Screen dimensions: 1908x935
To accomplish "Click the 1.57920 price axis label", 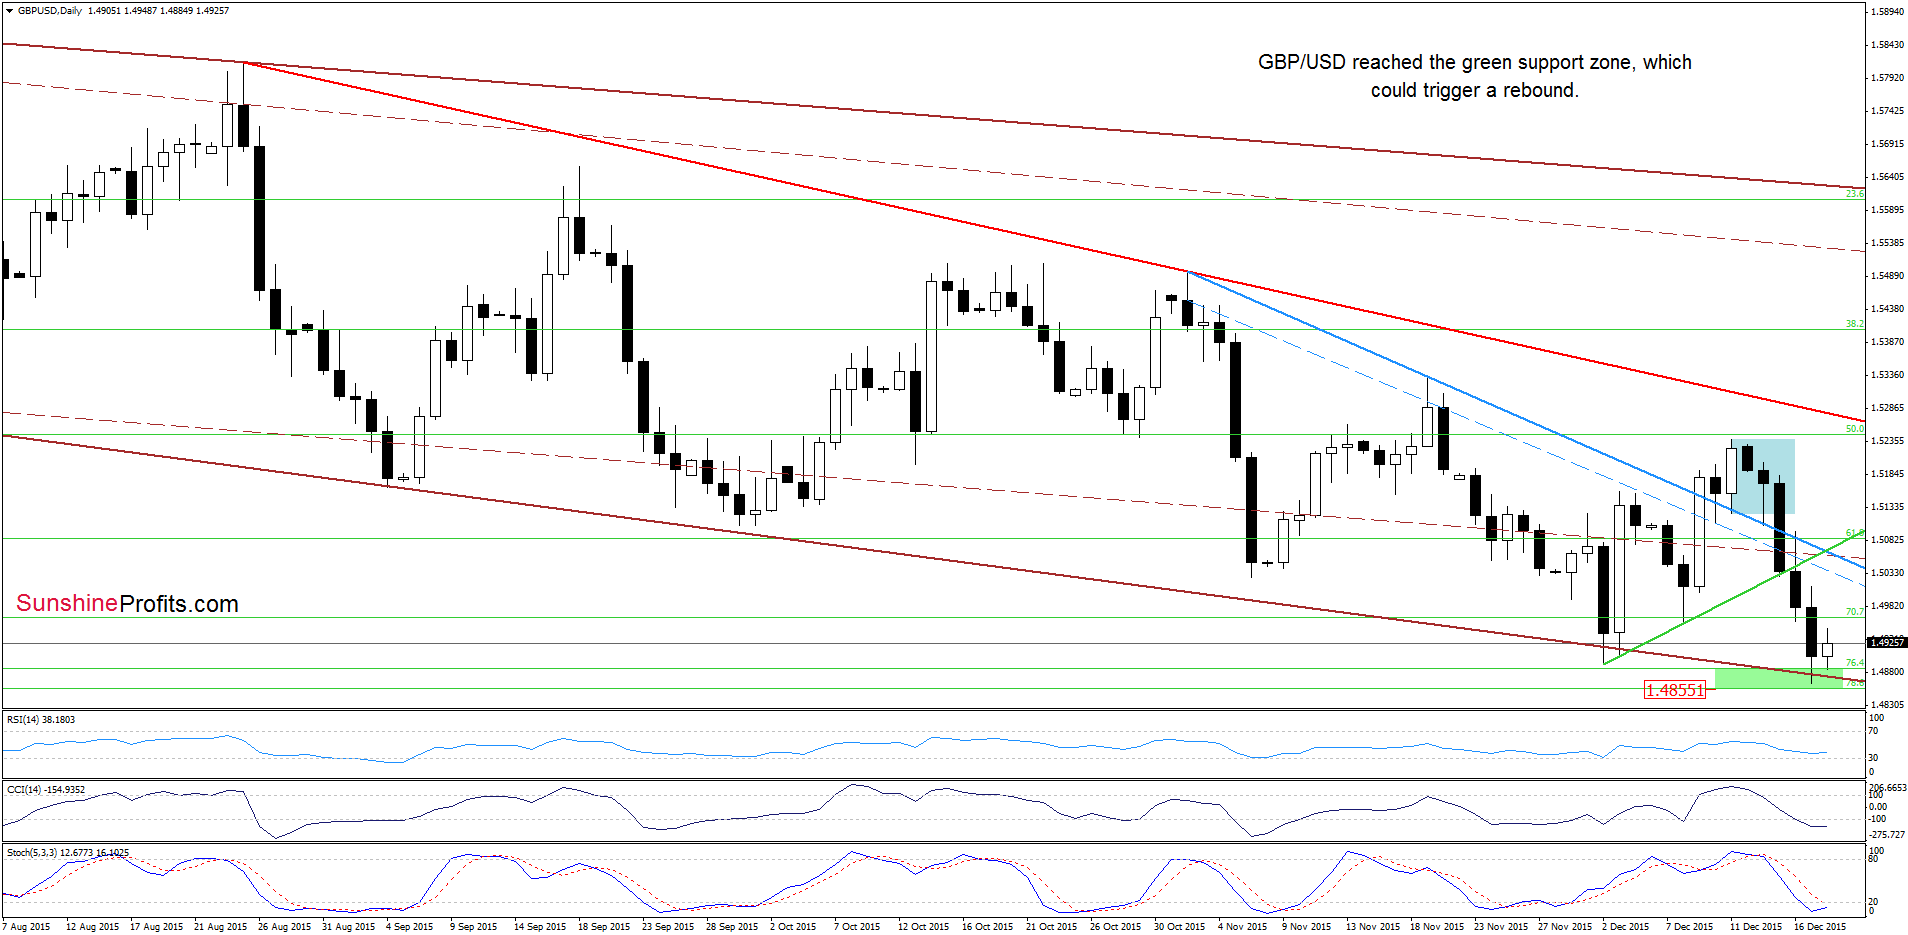I will coord(1887,78).
